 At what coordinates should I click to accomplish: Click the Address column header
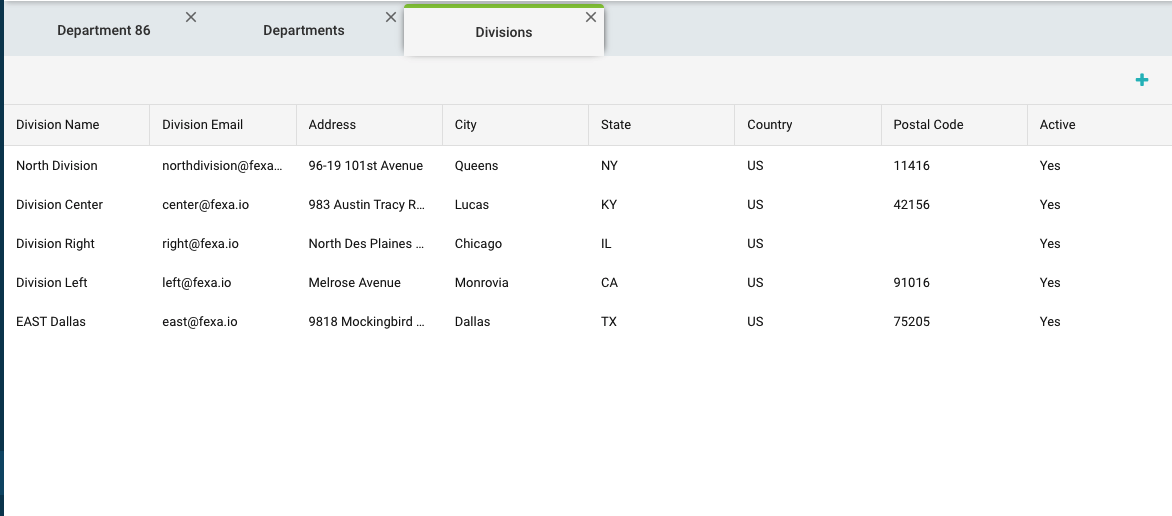point(332,125)
